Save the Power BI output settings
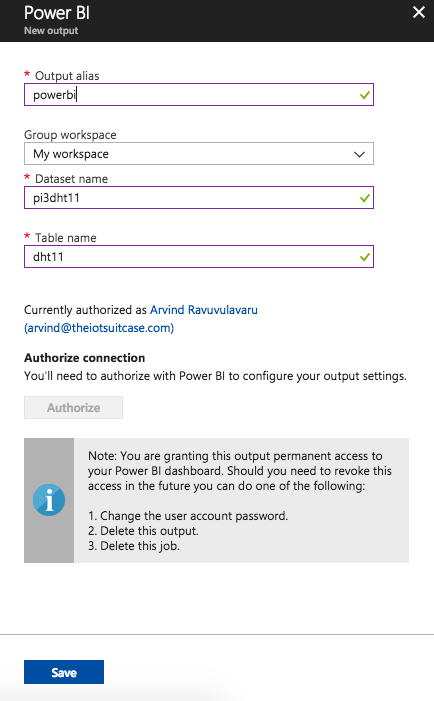Viewport: 434px width, 701px height. pyautogui.click(x=64, y=672)
